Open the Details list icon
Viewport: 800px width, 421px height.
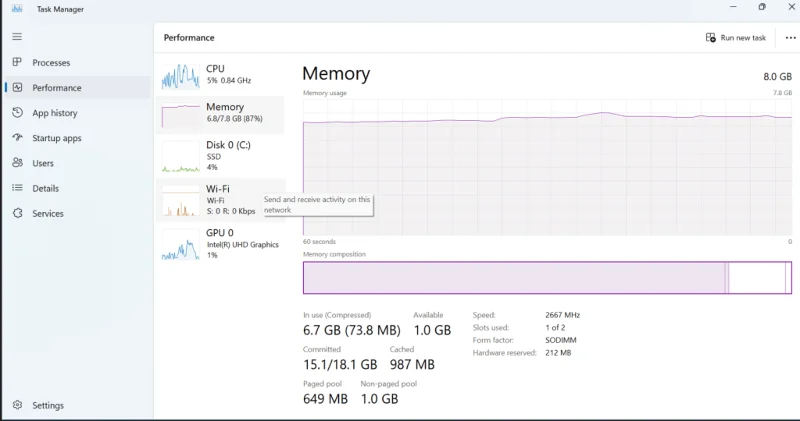click(18, 188)
